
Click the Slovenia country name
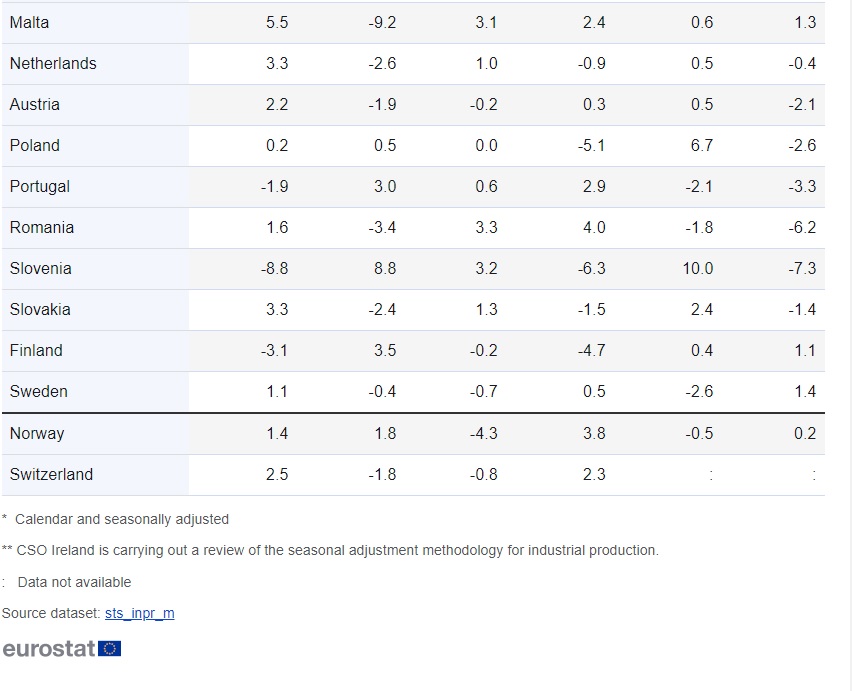[x=41, y=268]
